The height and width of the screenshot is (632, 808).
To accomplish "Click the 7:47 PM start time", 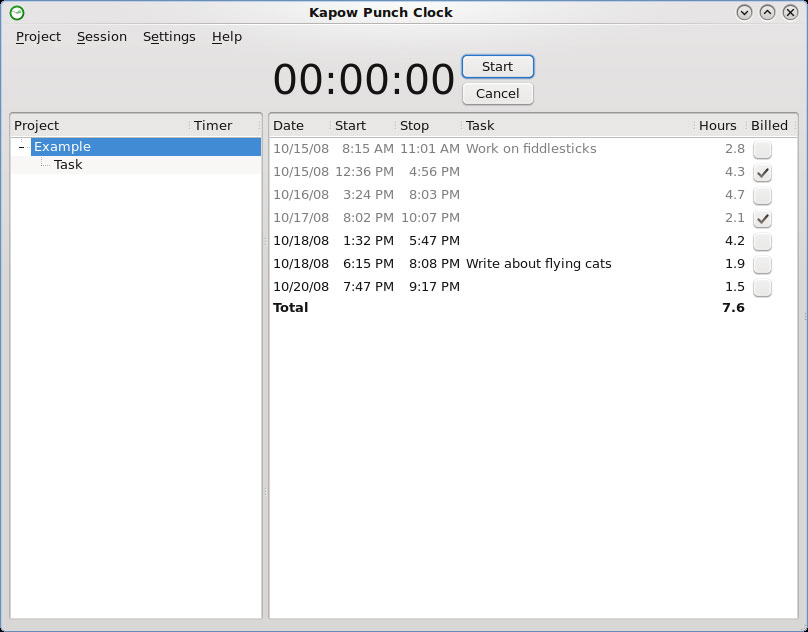I will point(368,286).
